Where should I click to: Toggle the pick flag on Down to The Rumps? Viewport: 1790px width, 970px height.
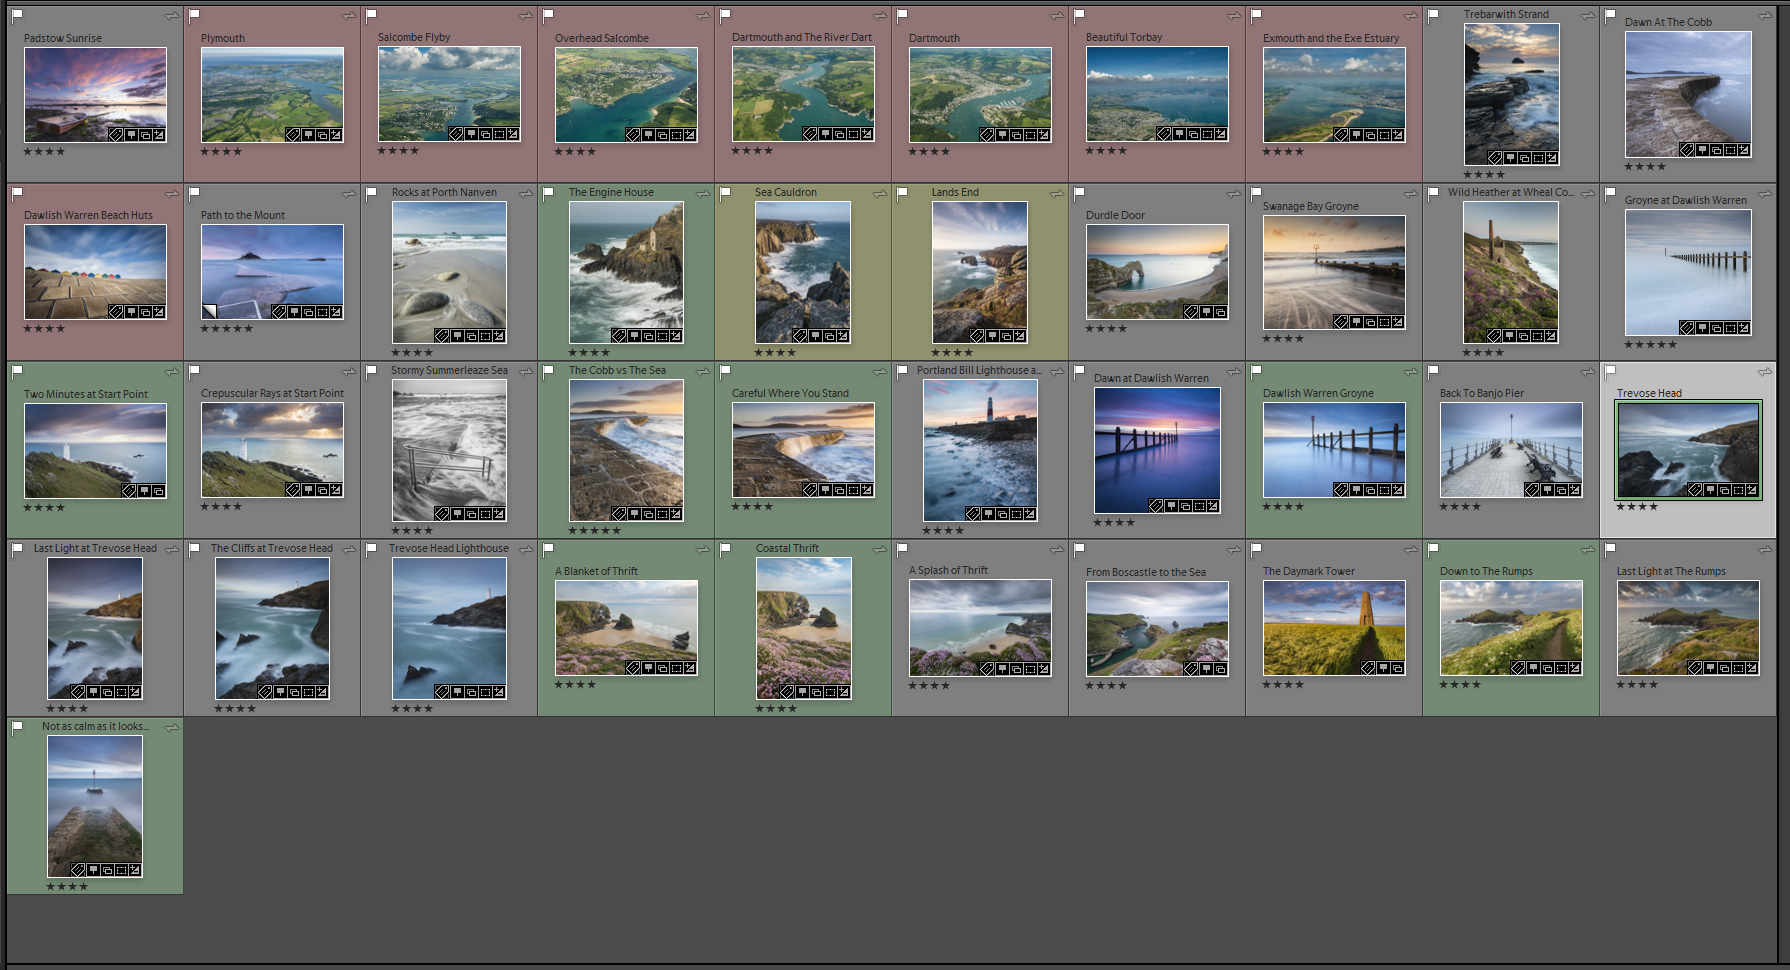tap(1433, 550)
